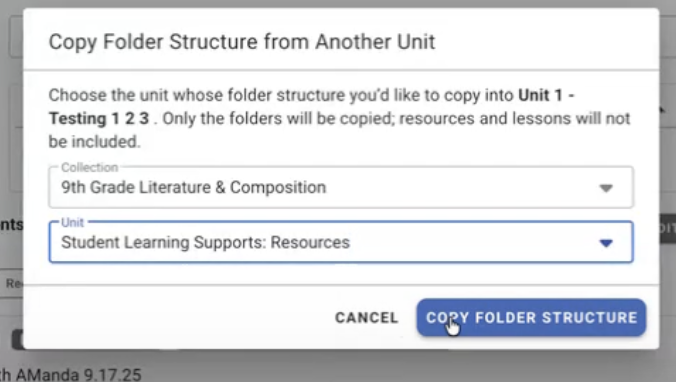Image resolution: width=676 pixels, height=382 pixels.
Task: Select the partially visible Re tab behind dialog
Action: [x=12, y=283]
